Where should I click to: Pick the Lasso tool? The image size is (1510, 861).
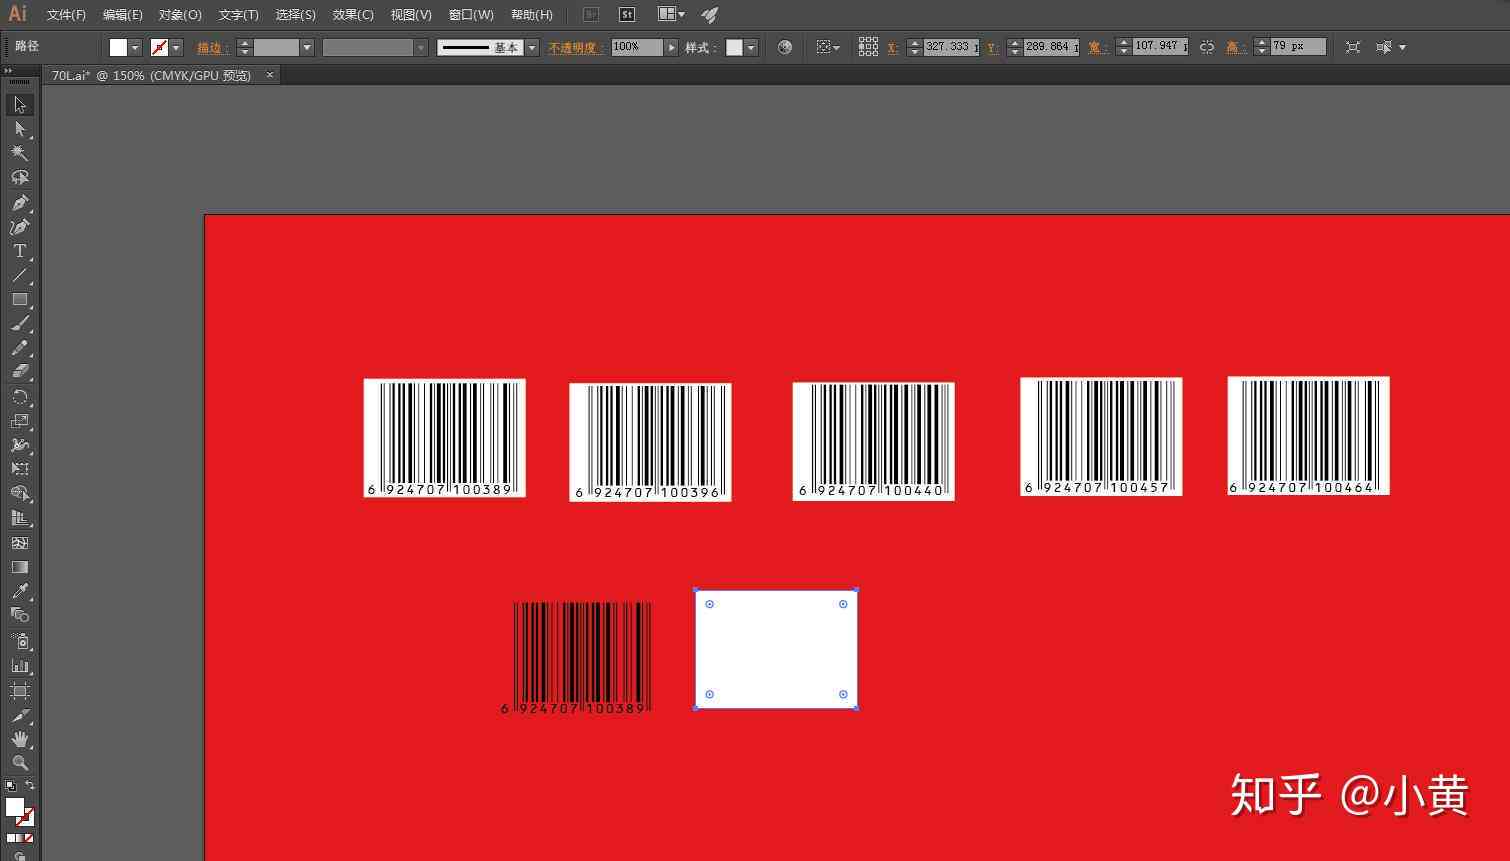point(19,177)
